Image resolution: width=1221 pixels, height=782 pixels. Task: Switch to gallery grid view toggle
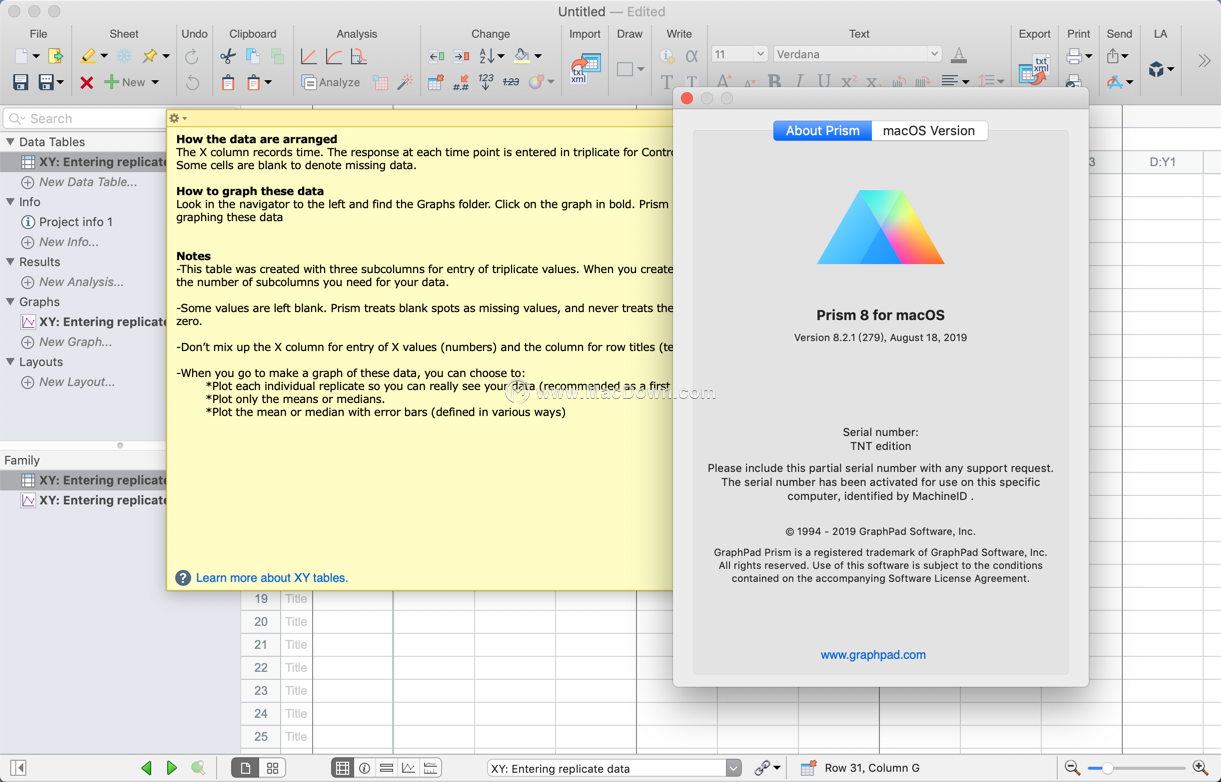(273, 768)
